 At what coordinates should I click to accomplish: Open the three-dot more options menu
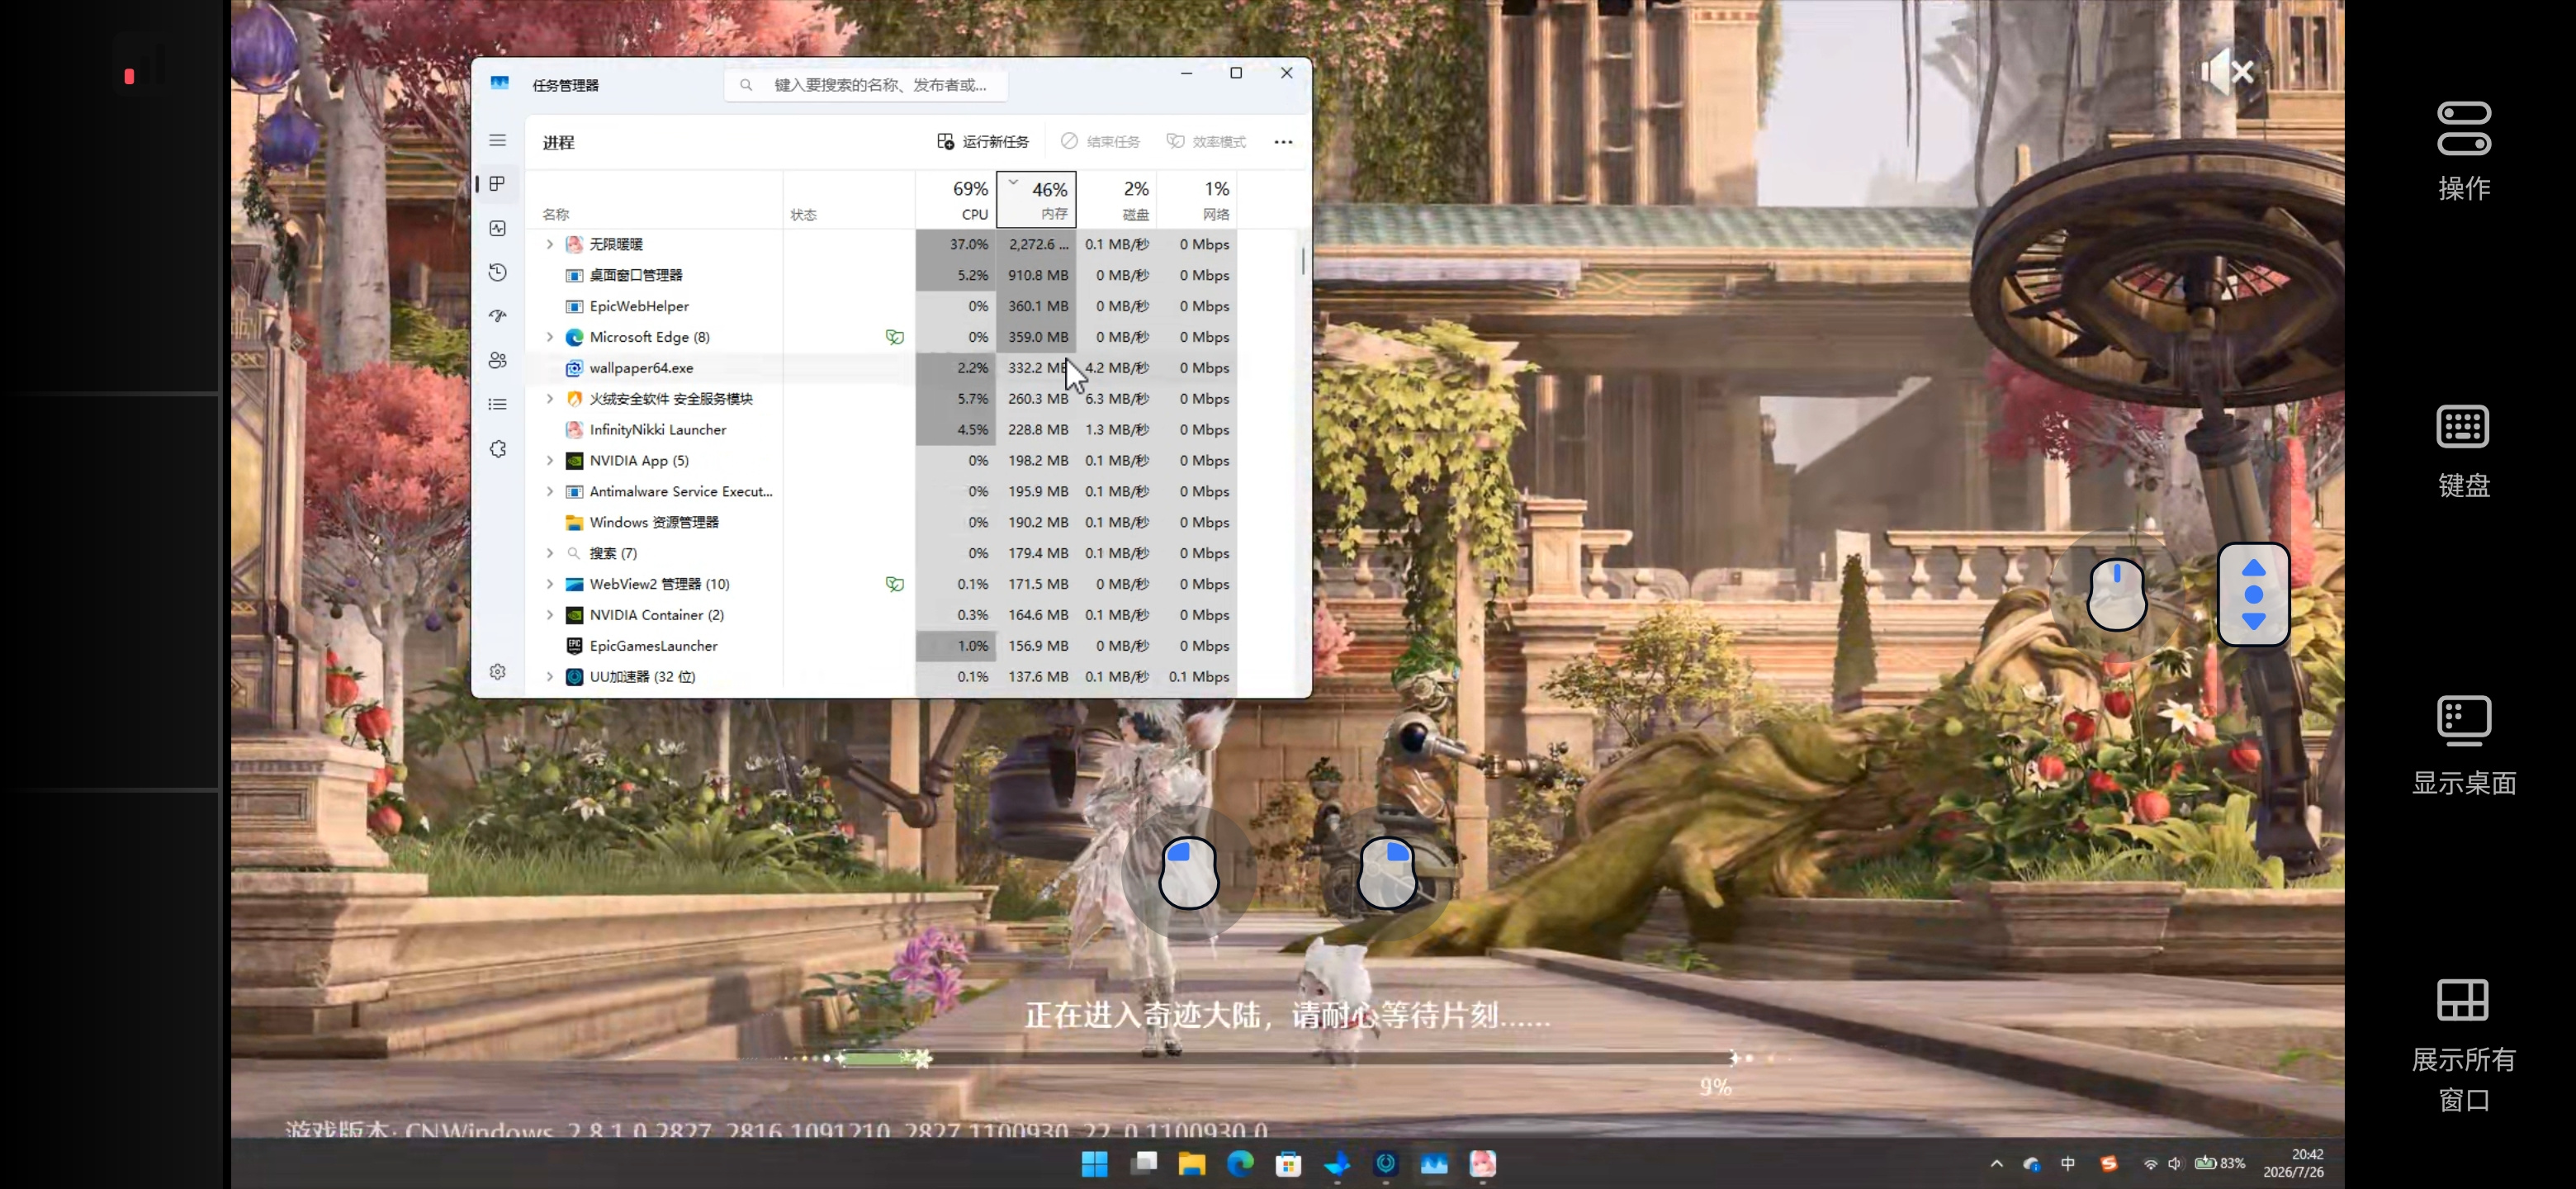1283,142
